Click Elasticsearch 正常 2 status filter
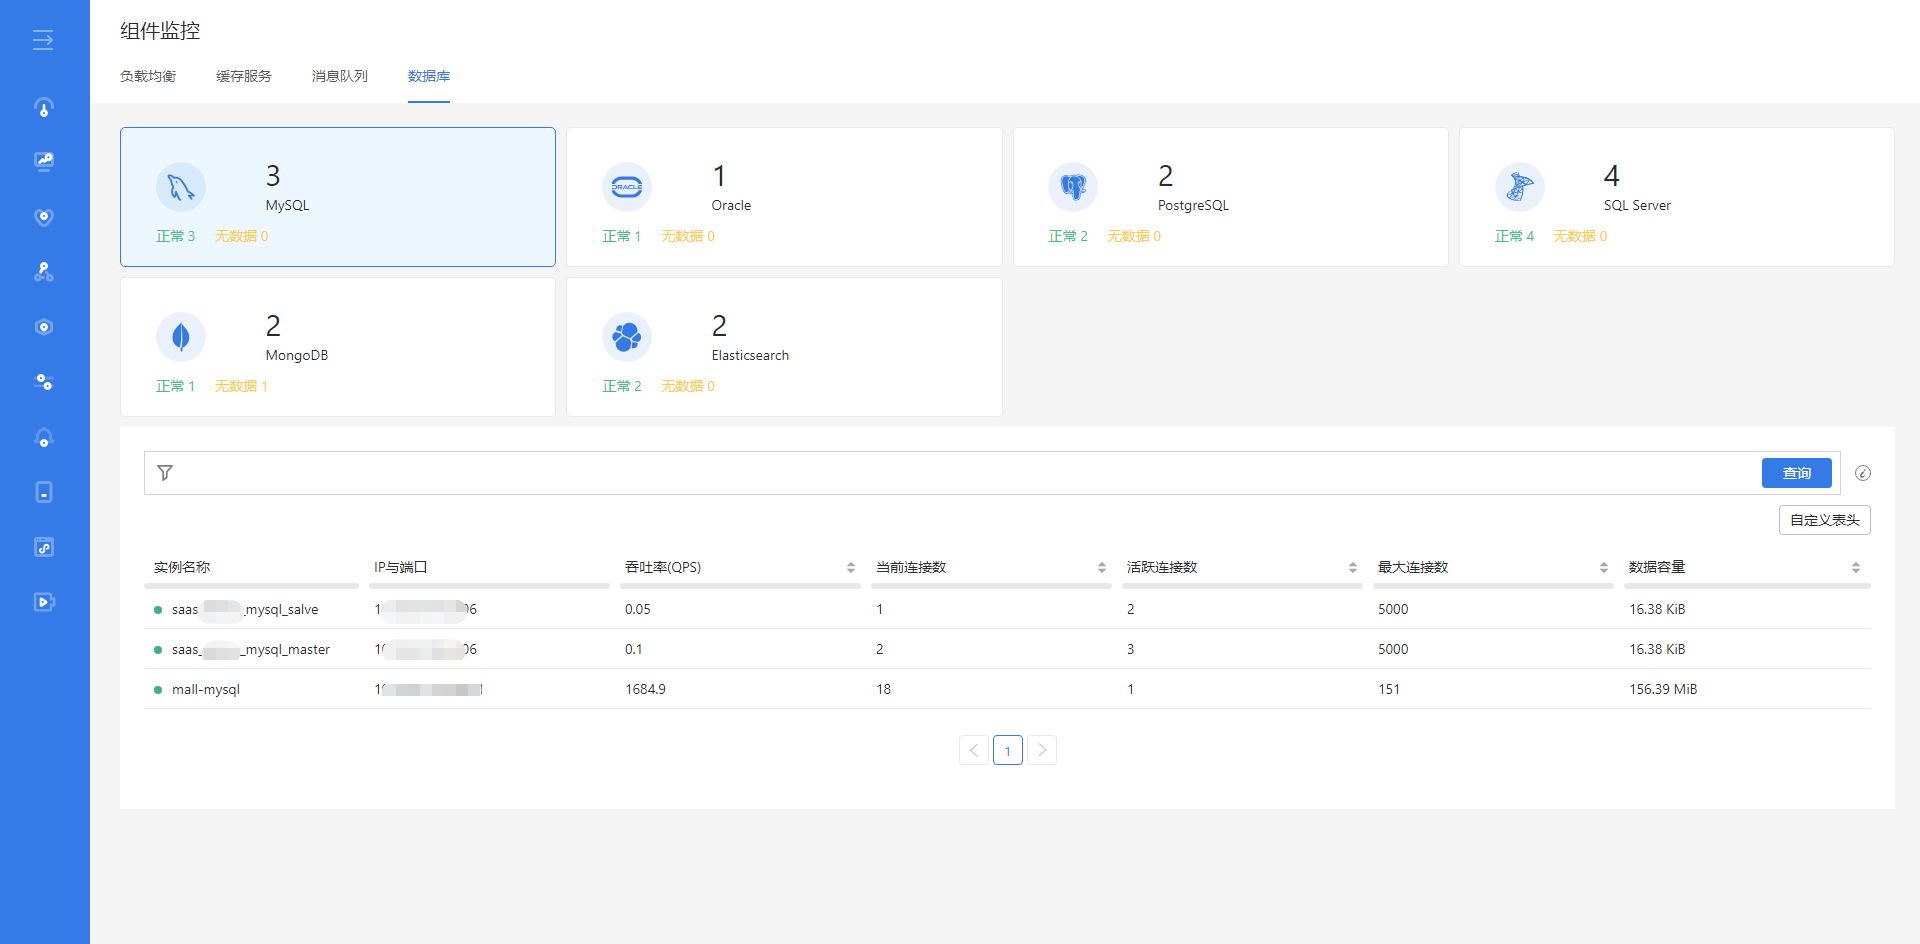 coord(622,386)
